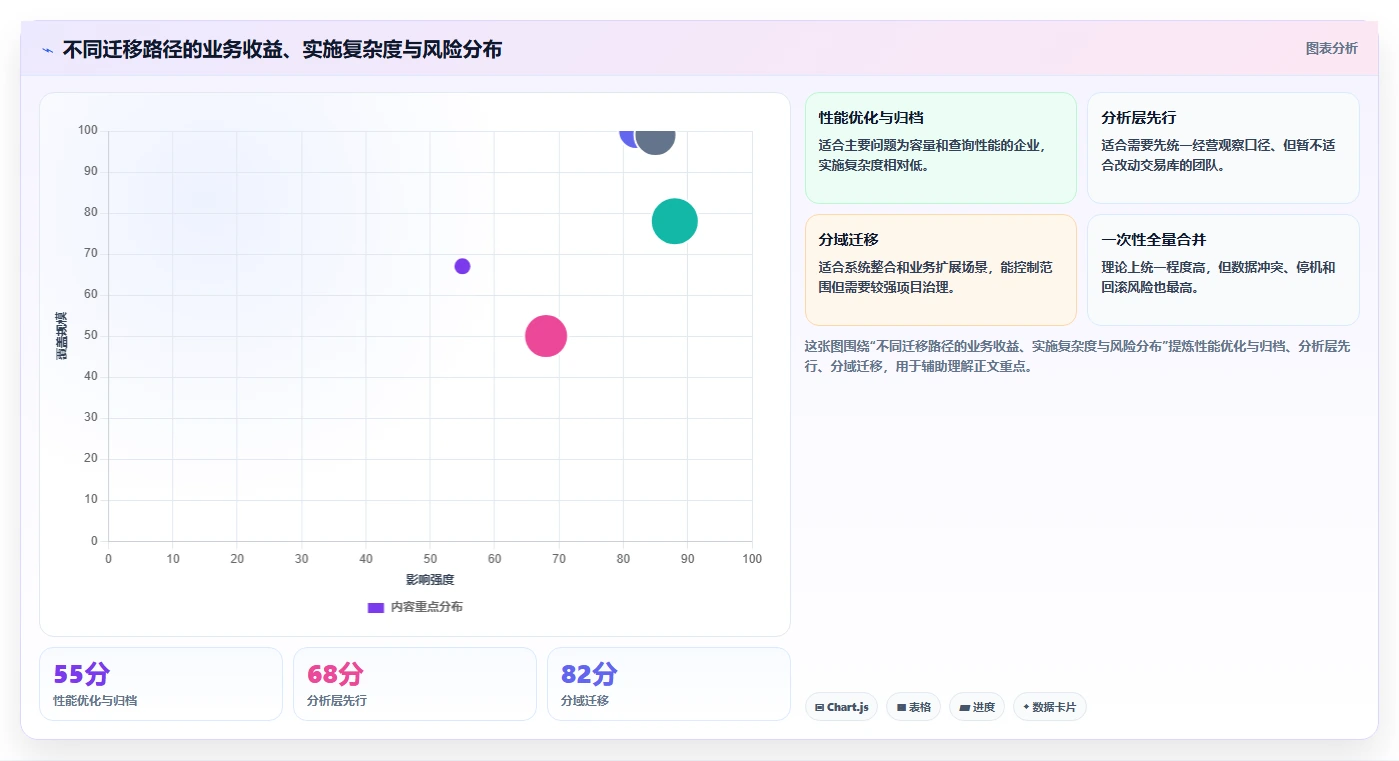Open the 分析层先行 description card
1399x761 pixels.
[1223, 148]
